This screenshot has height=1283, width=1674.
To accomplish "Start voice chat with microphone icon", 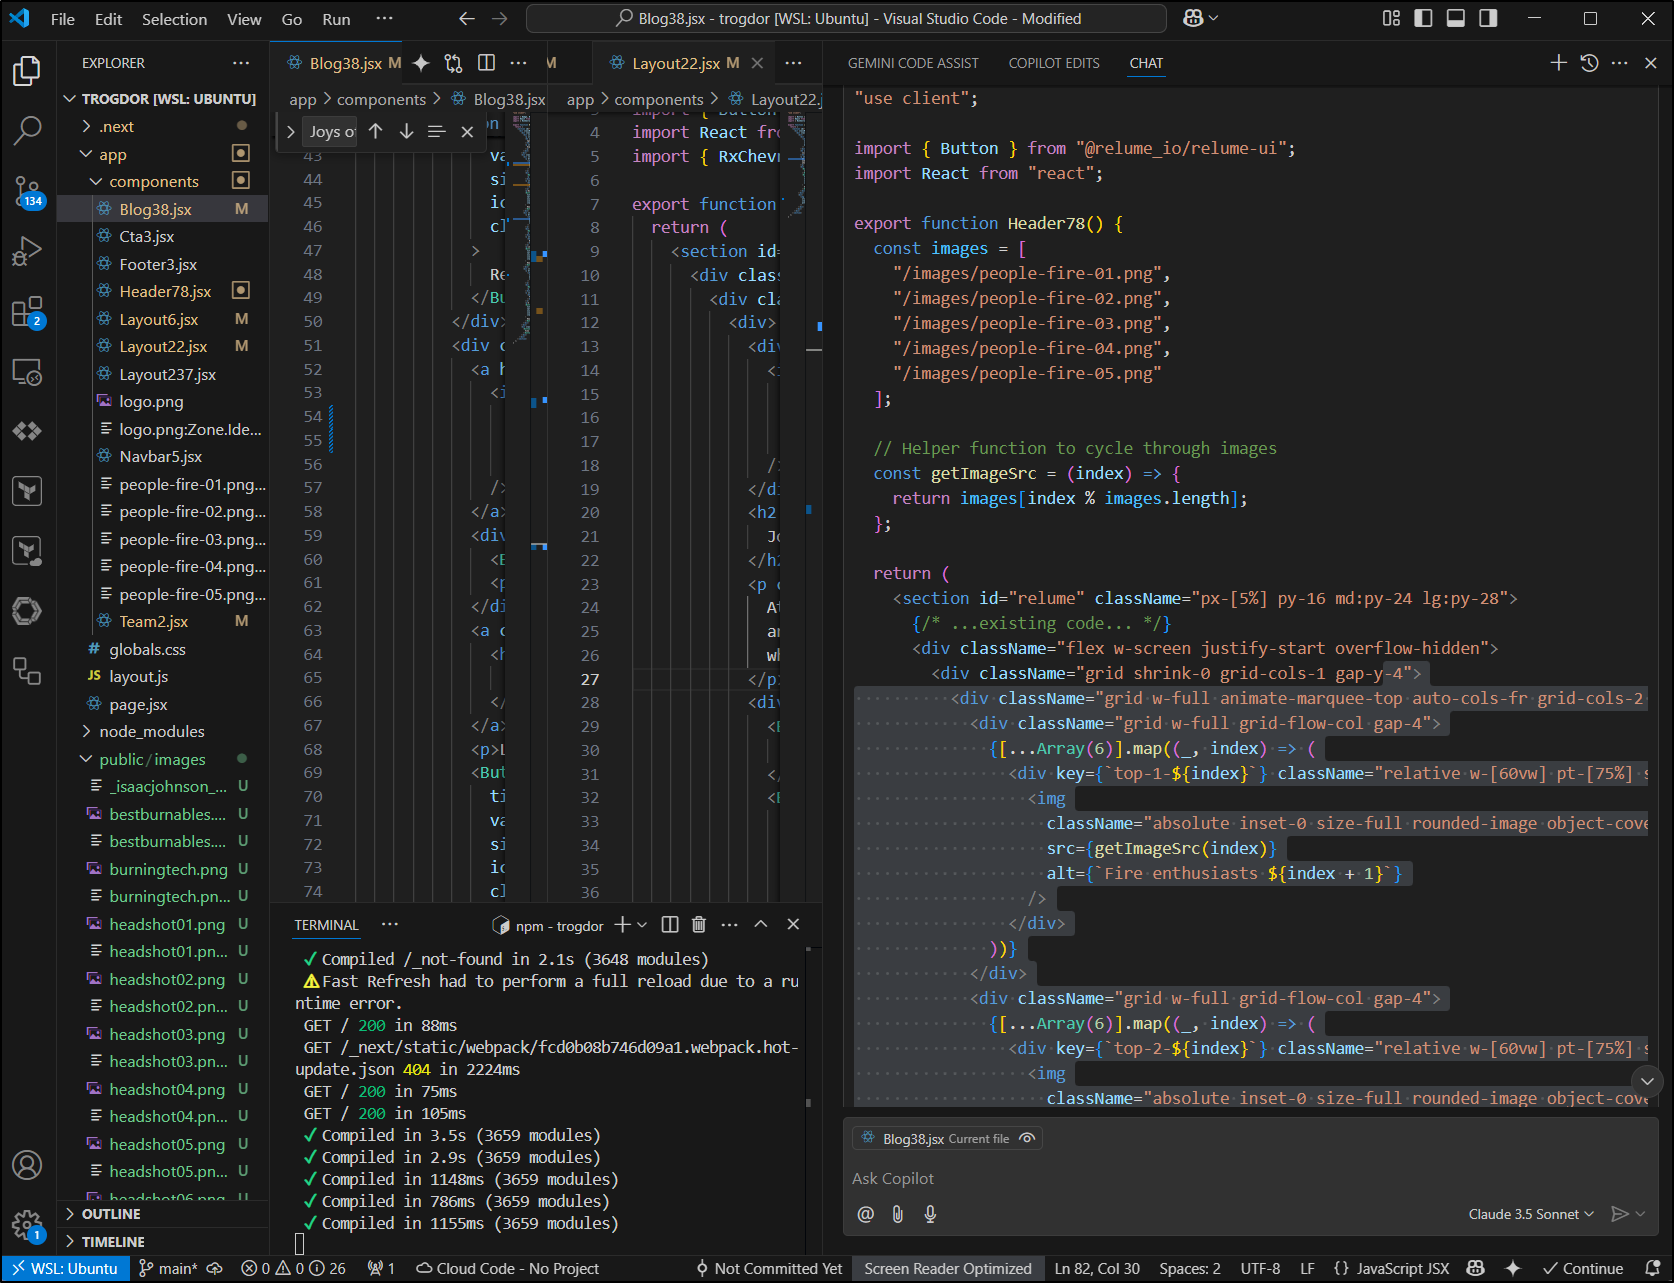I will point(930,1214).
